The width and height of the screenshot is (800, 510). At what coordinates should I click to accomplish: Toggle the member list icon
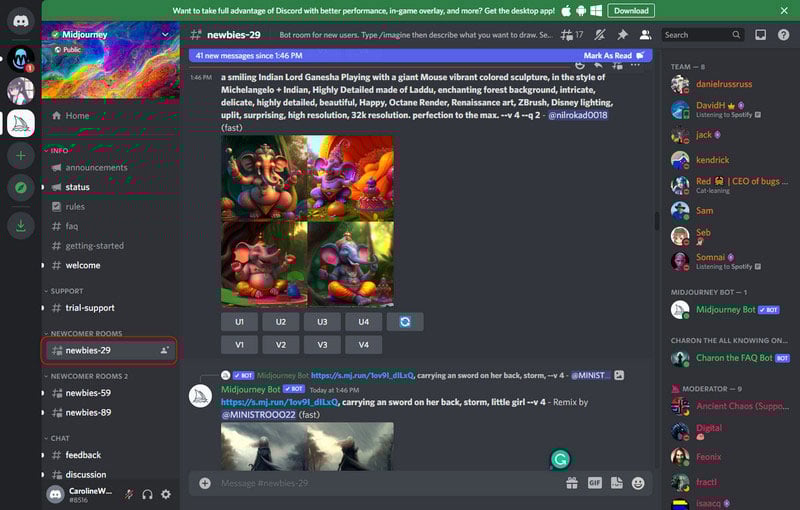coord(645,35)
